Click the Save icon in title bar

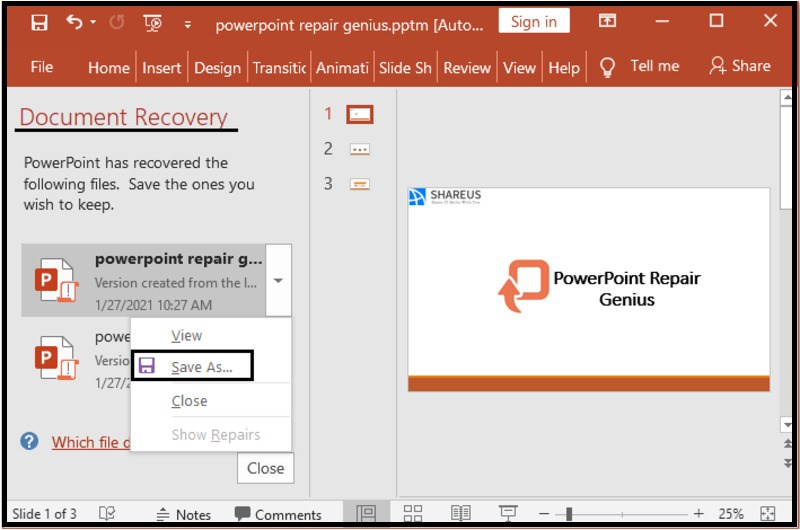(39, 23)
